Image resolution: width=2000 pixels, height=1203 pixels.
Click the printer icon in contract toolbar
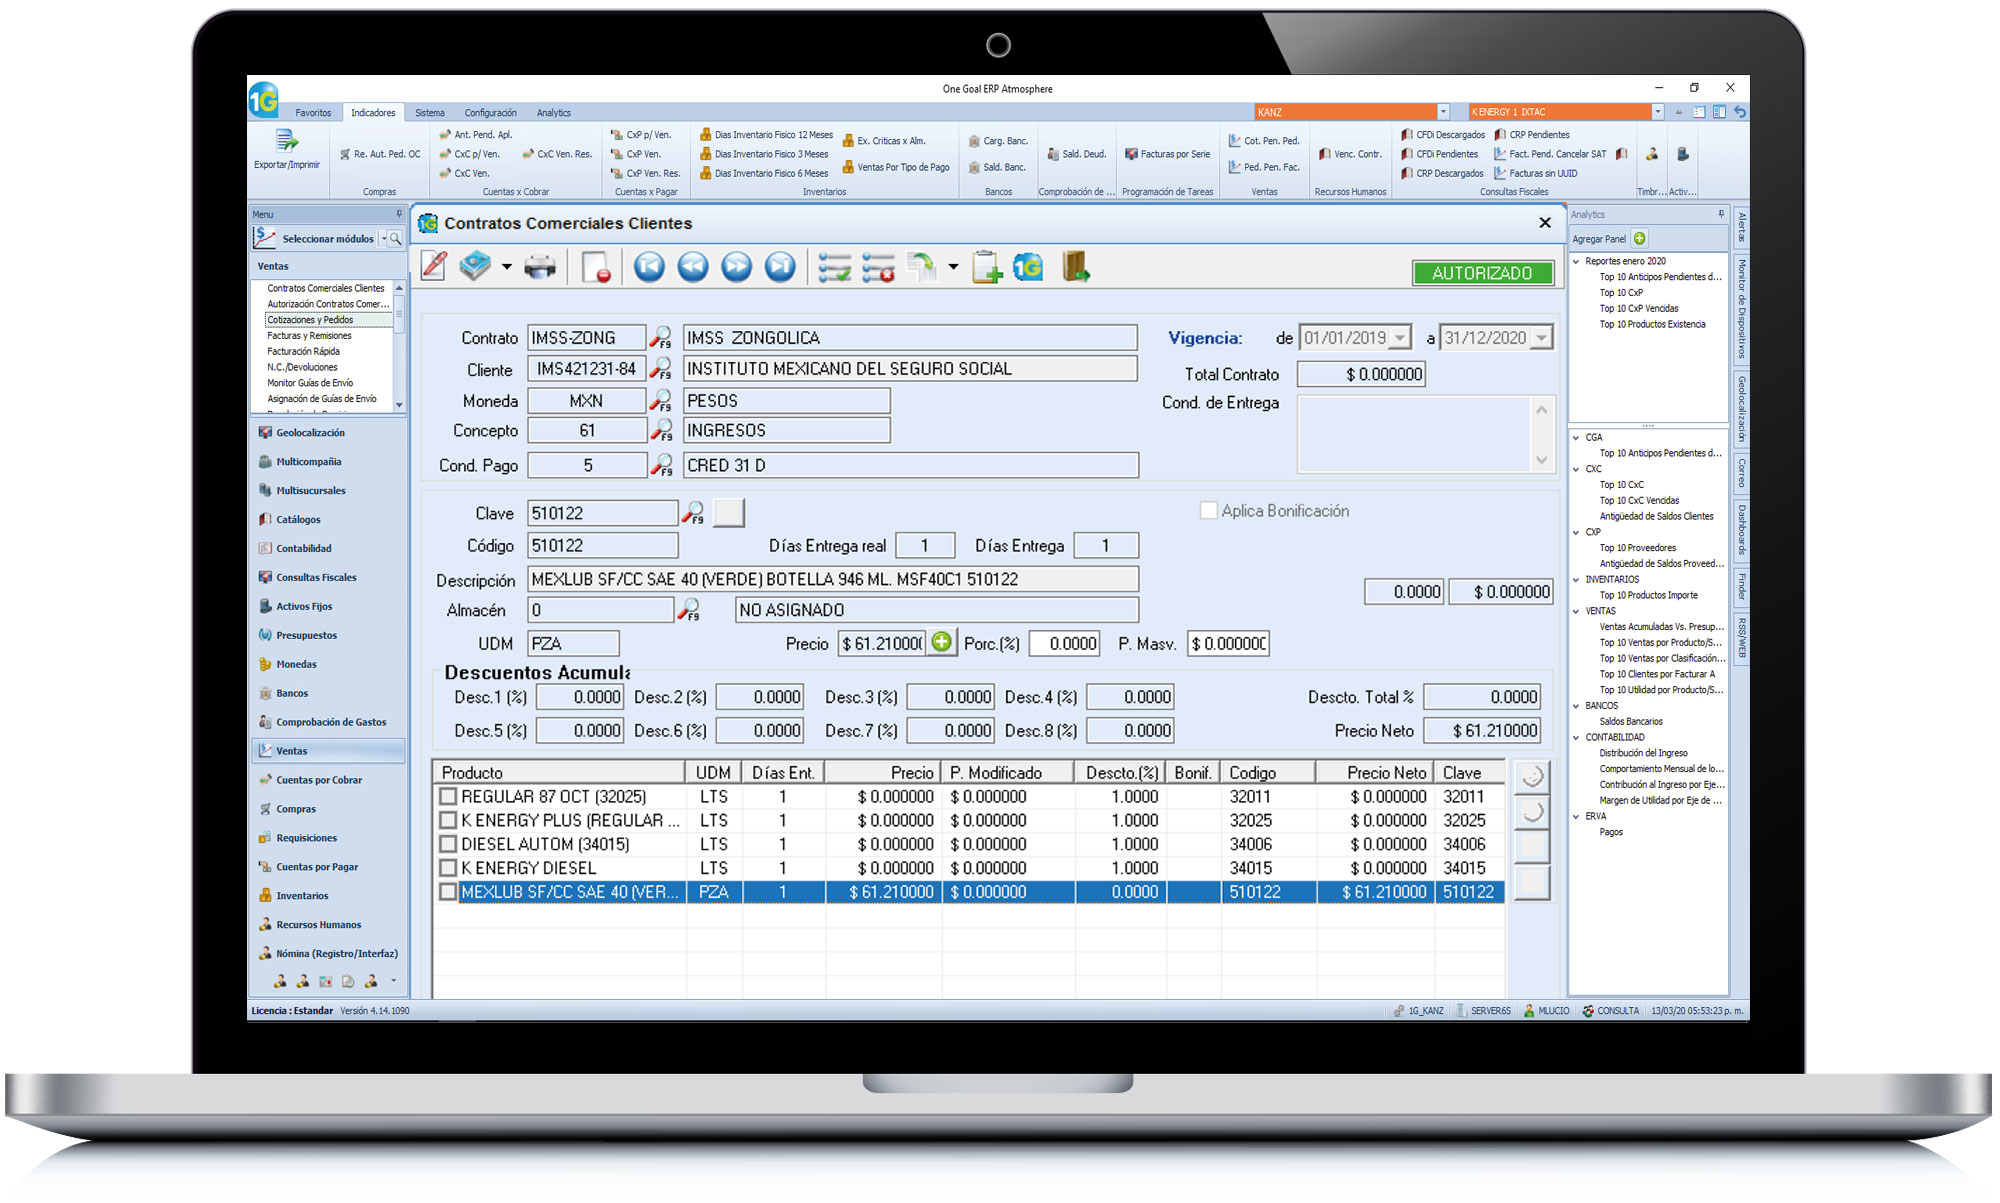click(540, 267)
